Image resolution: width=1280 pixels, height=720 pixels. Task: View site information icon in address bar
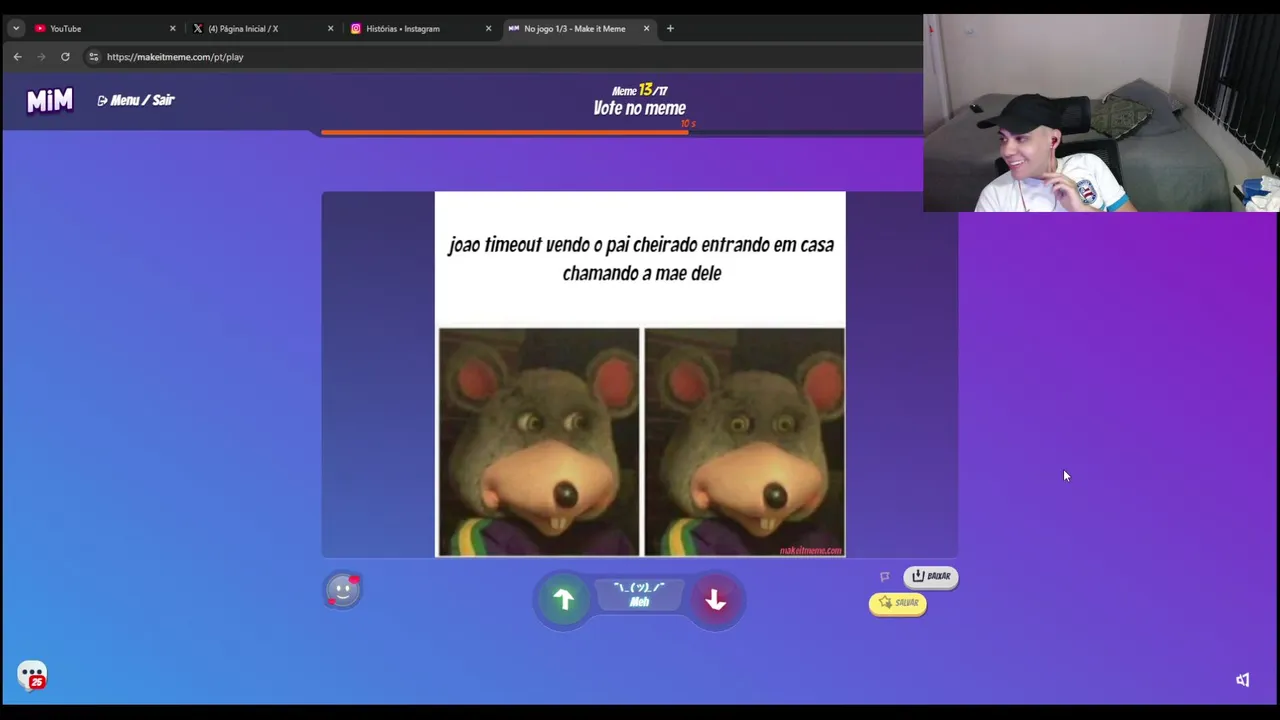point(94,57)
